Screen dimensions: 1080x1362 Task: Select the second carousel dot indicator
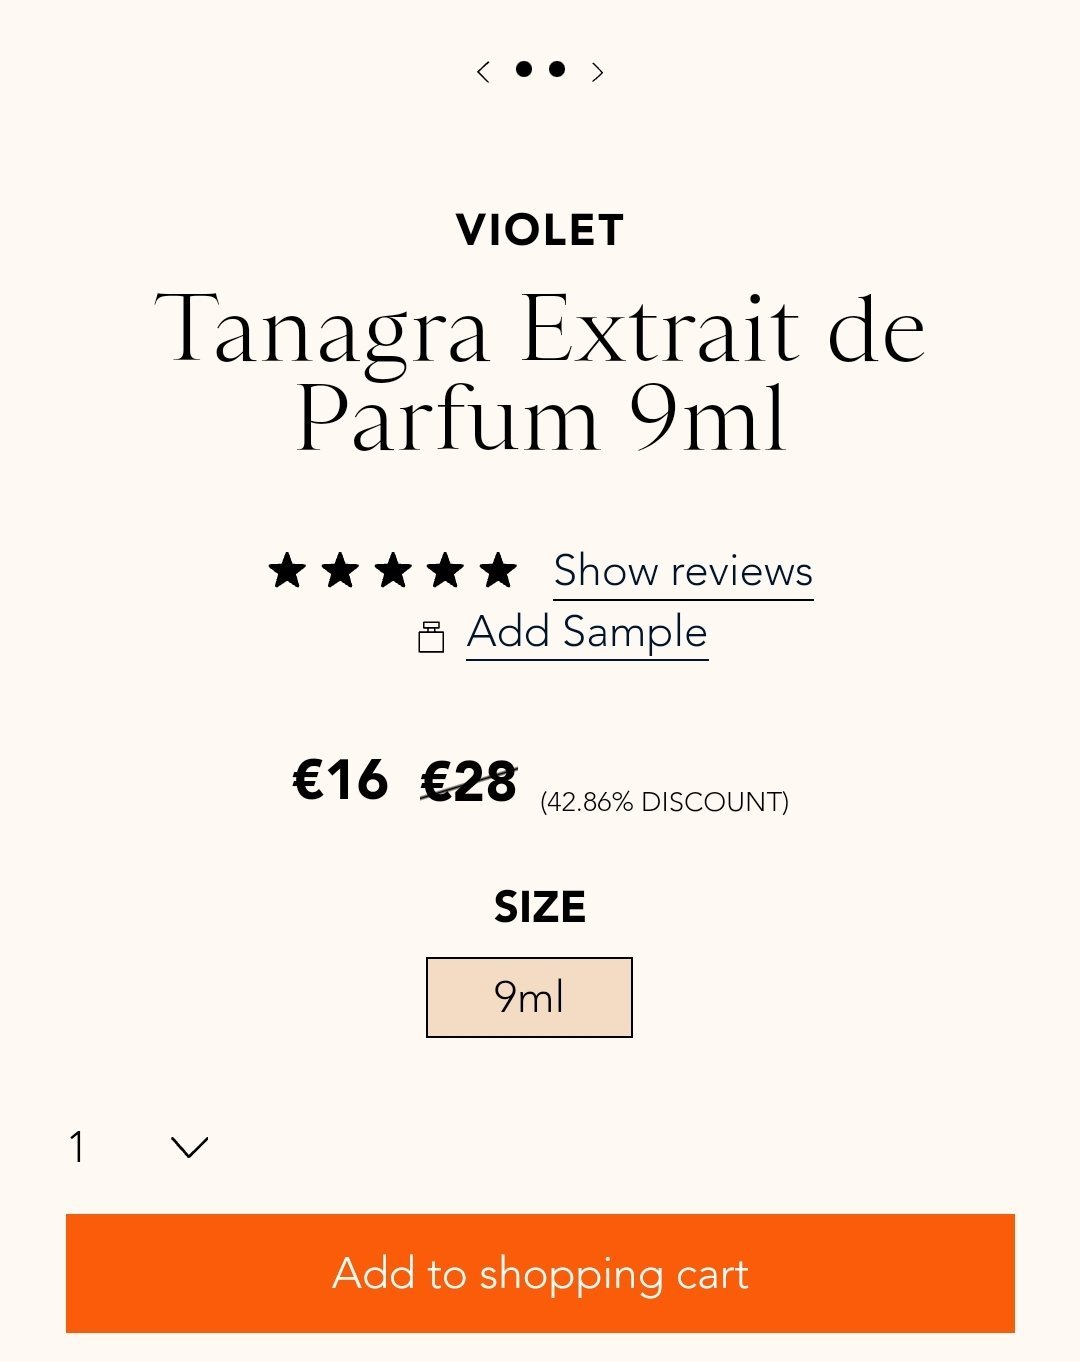click(557, 69)
